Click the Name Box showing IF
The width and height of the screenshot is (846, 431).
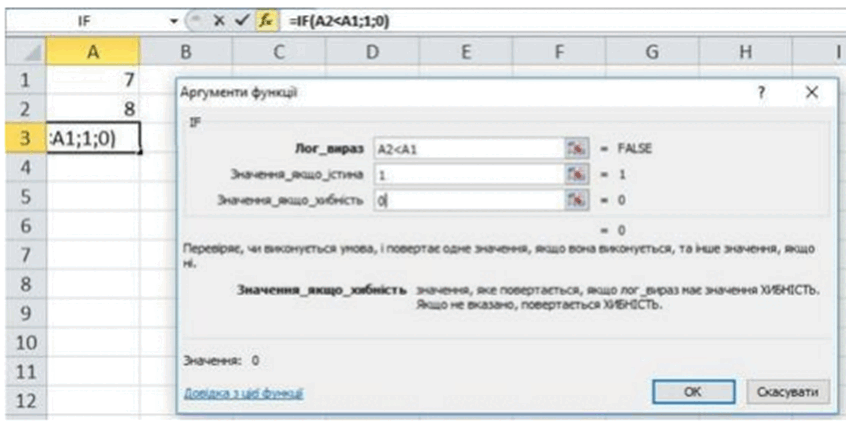(x=86, y=21)
